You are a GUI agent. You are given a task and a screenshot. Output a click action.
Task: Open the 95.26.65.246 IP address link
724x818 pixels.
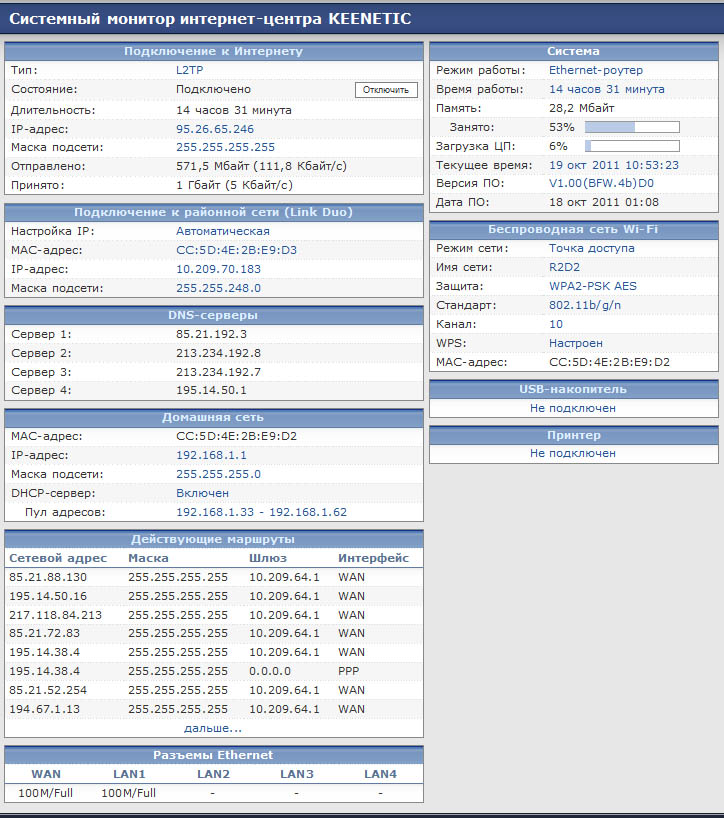point(215,129)
